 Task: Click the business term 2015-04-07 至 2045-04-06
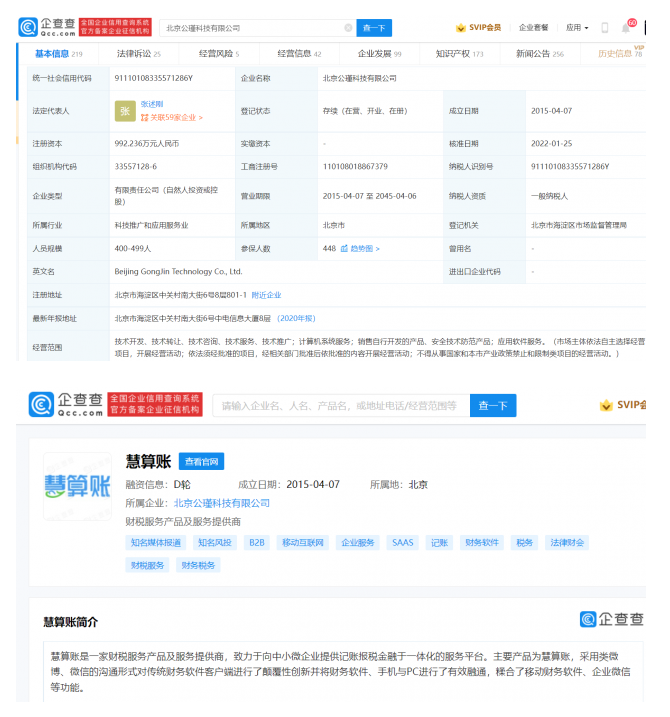[370, 196]
